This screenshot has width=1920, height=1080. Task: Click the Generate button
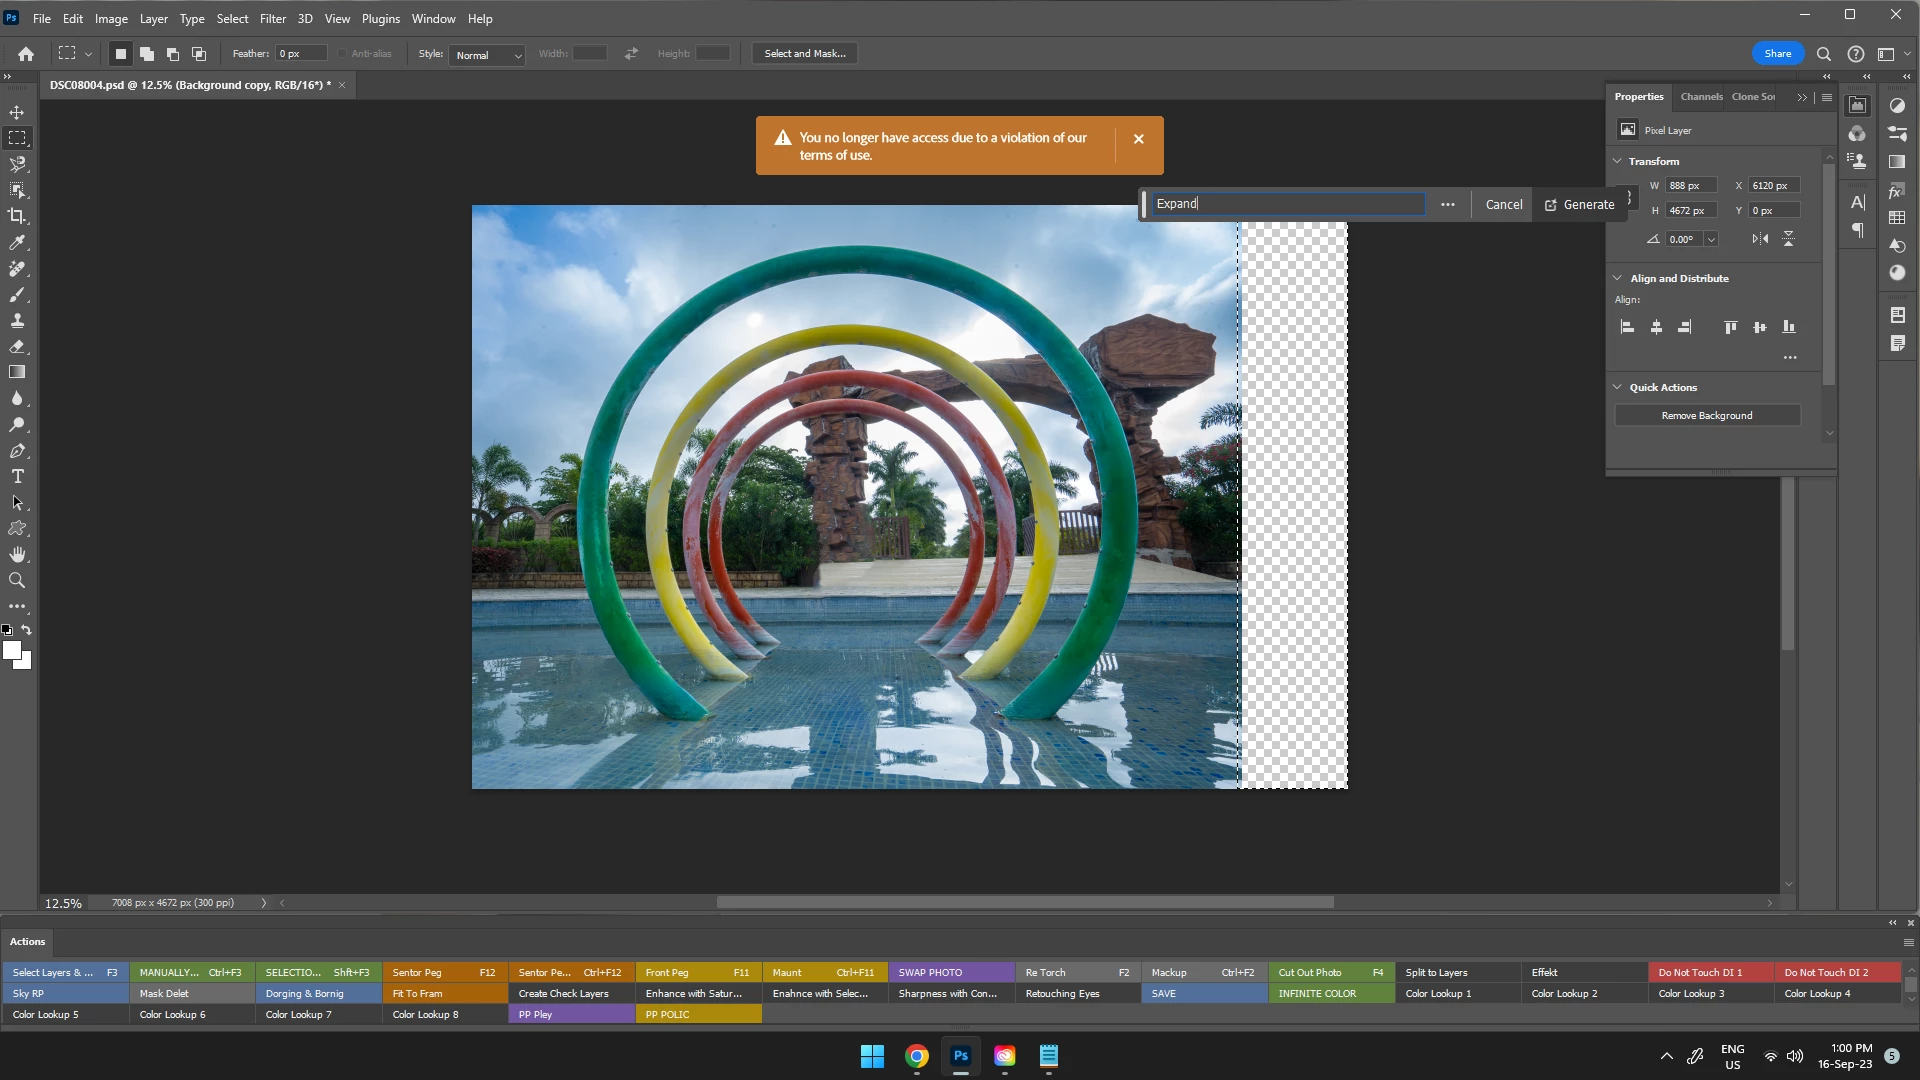(1580, 204)
